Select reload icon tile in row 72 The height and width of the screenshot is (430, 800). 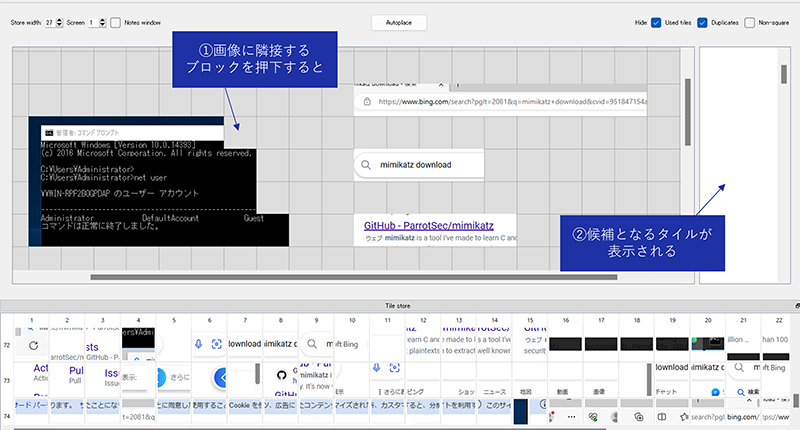pos(32,344)
